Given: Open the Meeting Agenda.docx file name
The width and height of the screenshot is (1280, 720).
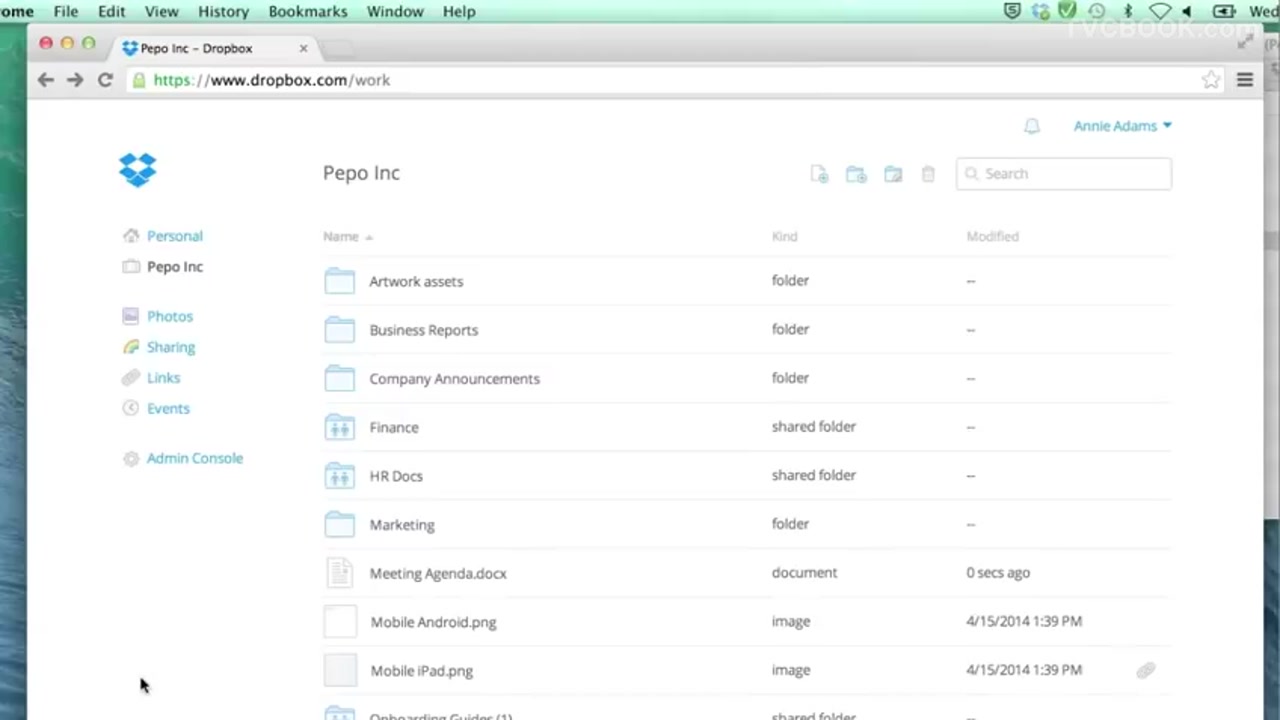Looking at the screenshot, I should [x=438, y=573].
